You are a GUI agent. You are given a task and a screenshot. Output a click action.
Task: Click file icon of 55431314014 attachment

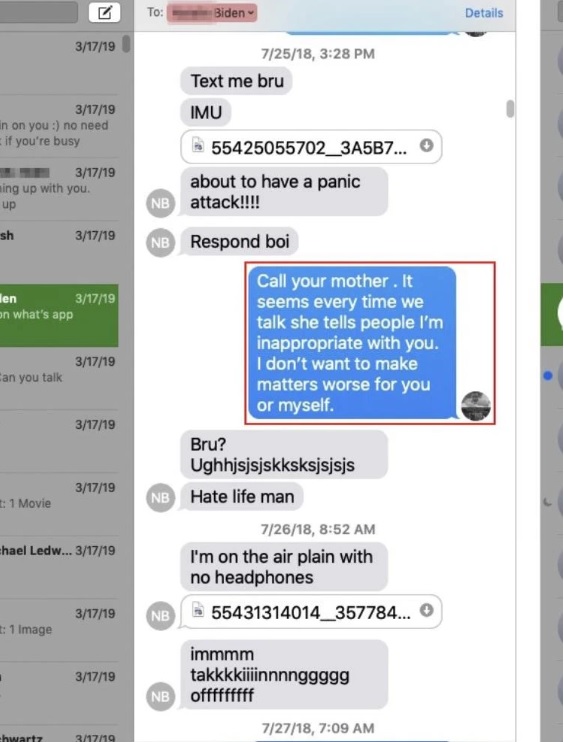pos(198,610)
